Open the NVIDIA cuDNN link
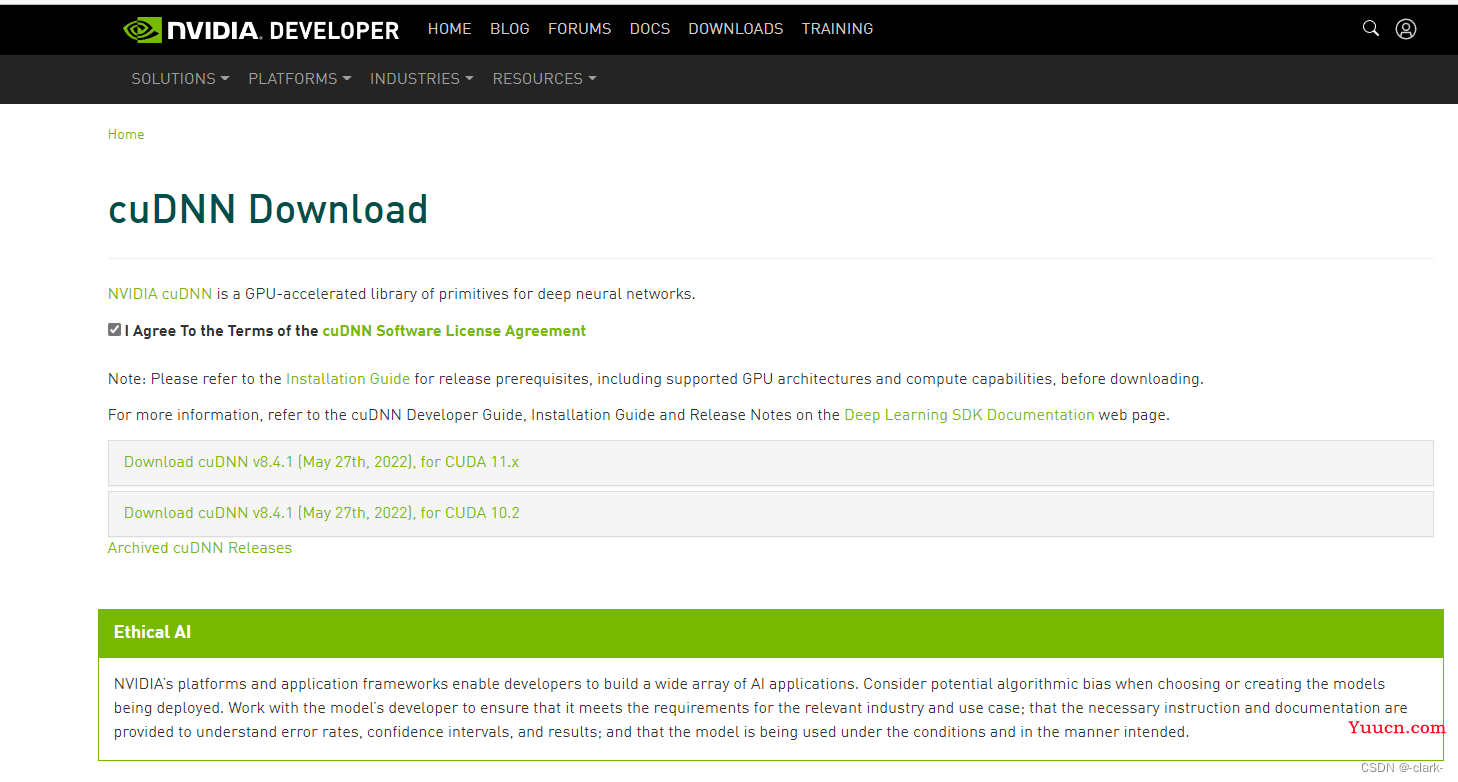1458x782 pixels. [x=160, y=294]
